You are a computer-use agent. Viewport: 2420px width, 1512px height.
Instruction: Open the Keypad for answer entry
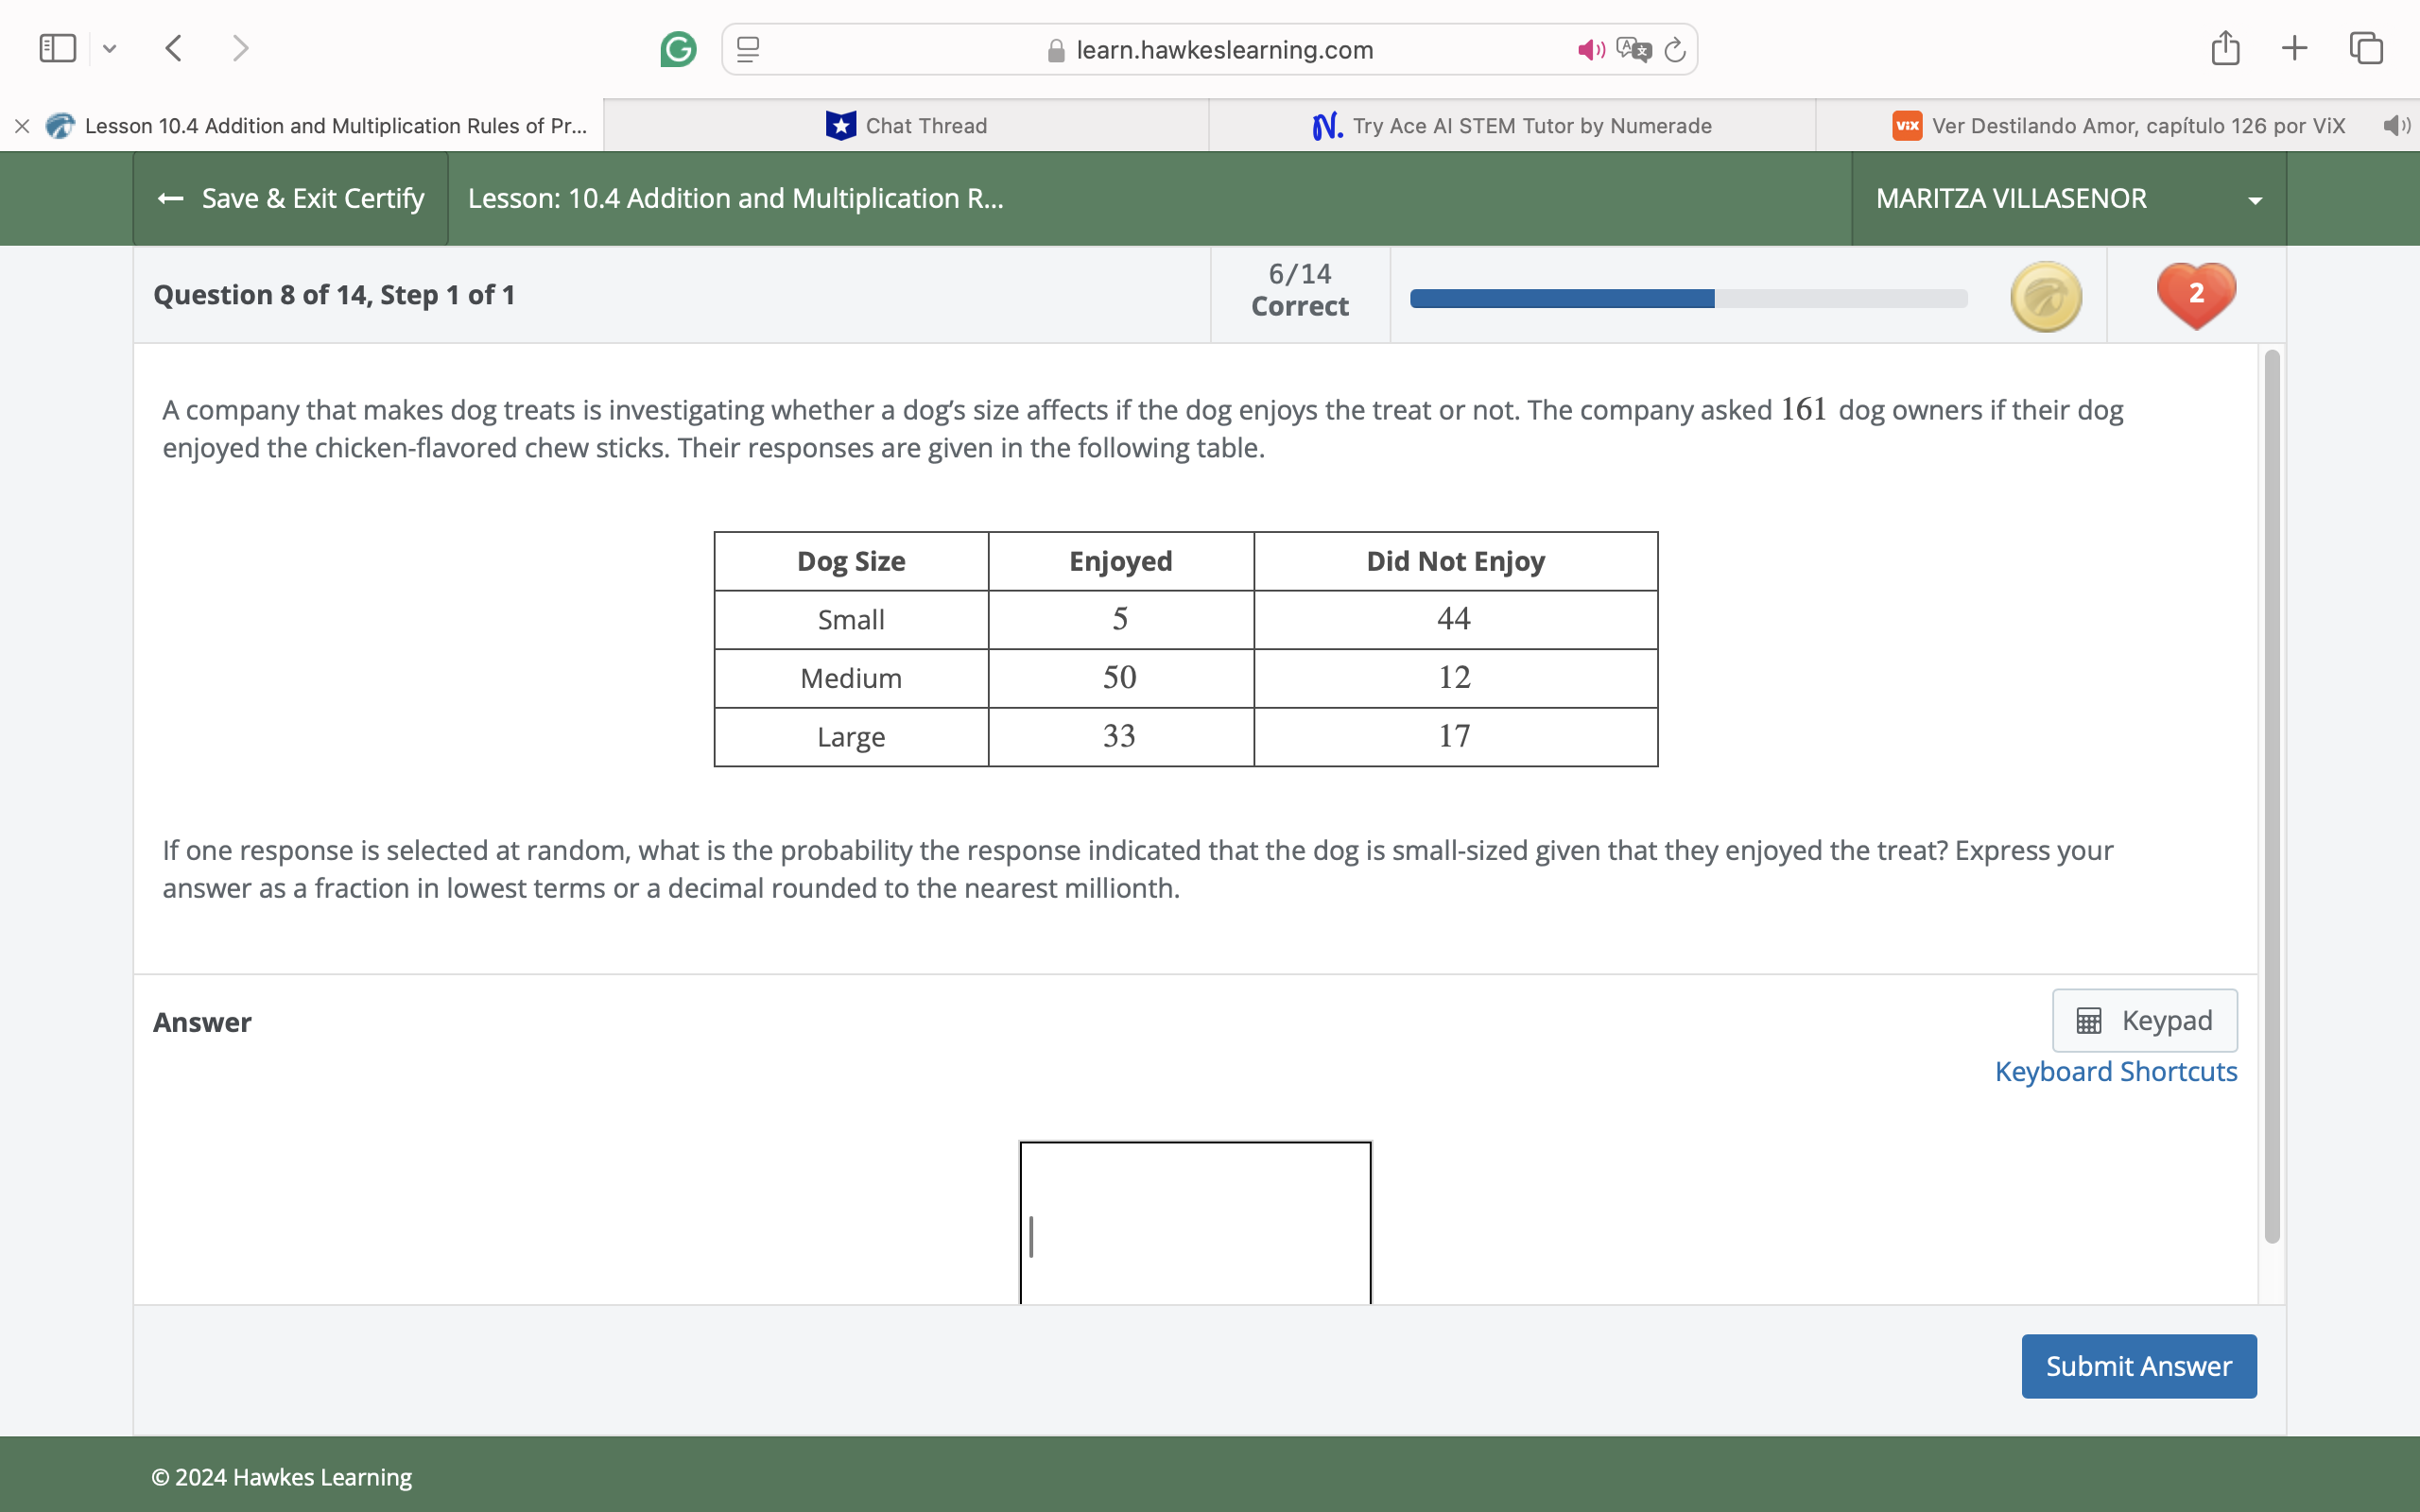point(2144,1019)
